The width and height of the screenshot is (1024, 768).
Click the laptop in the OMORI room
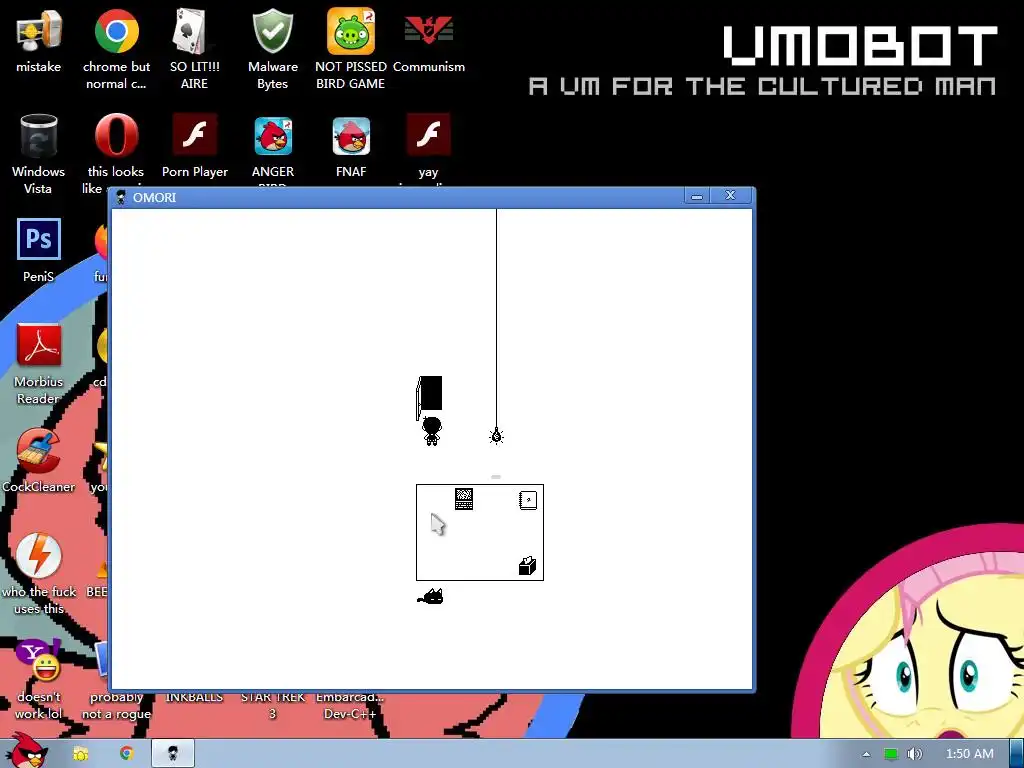[464, 499]
